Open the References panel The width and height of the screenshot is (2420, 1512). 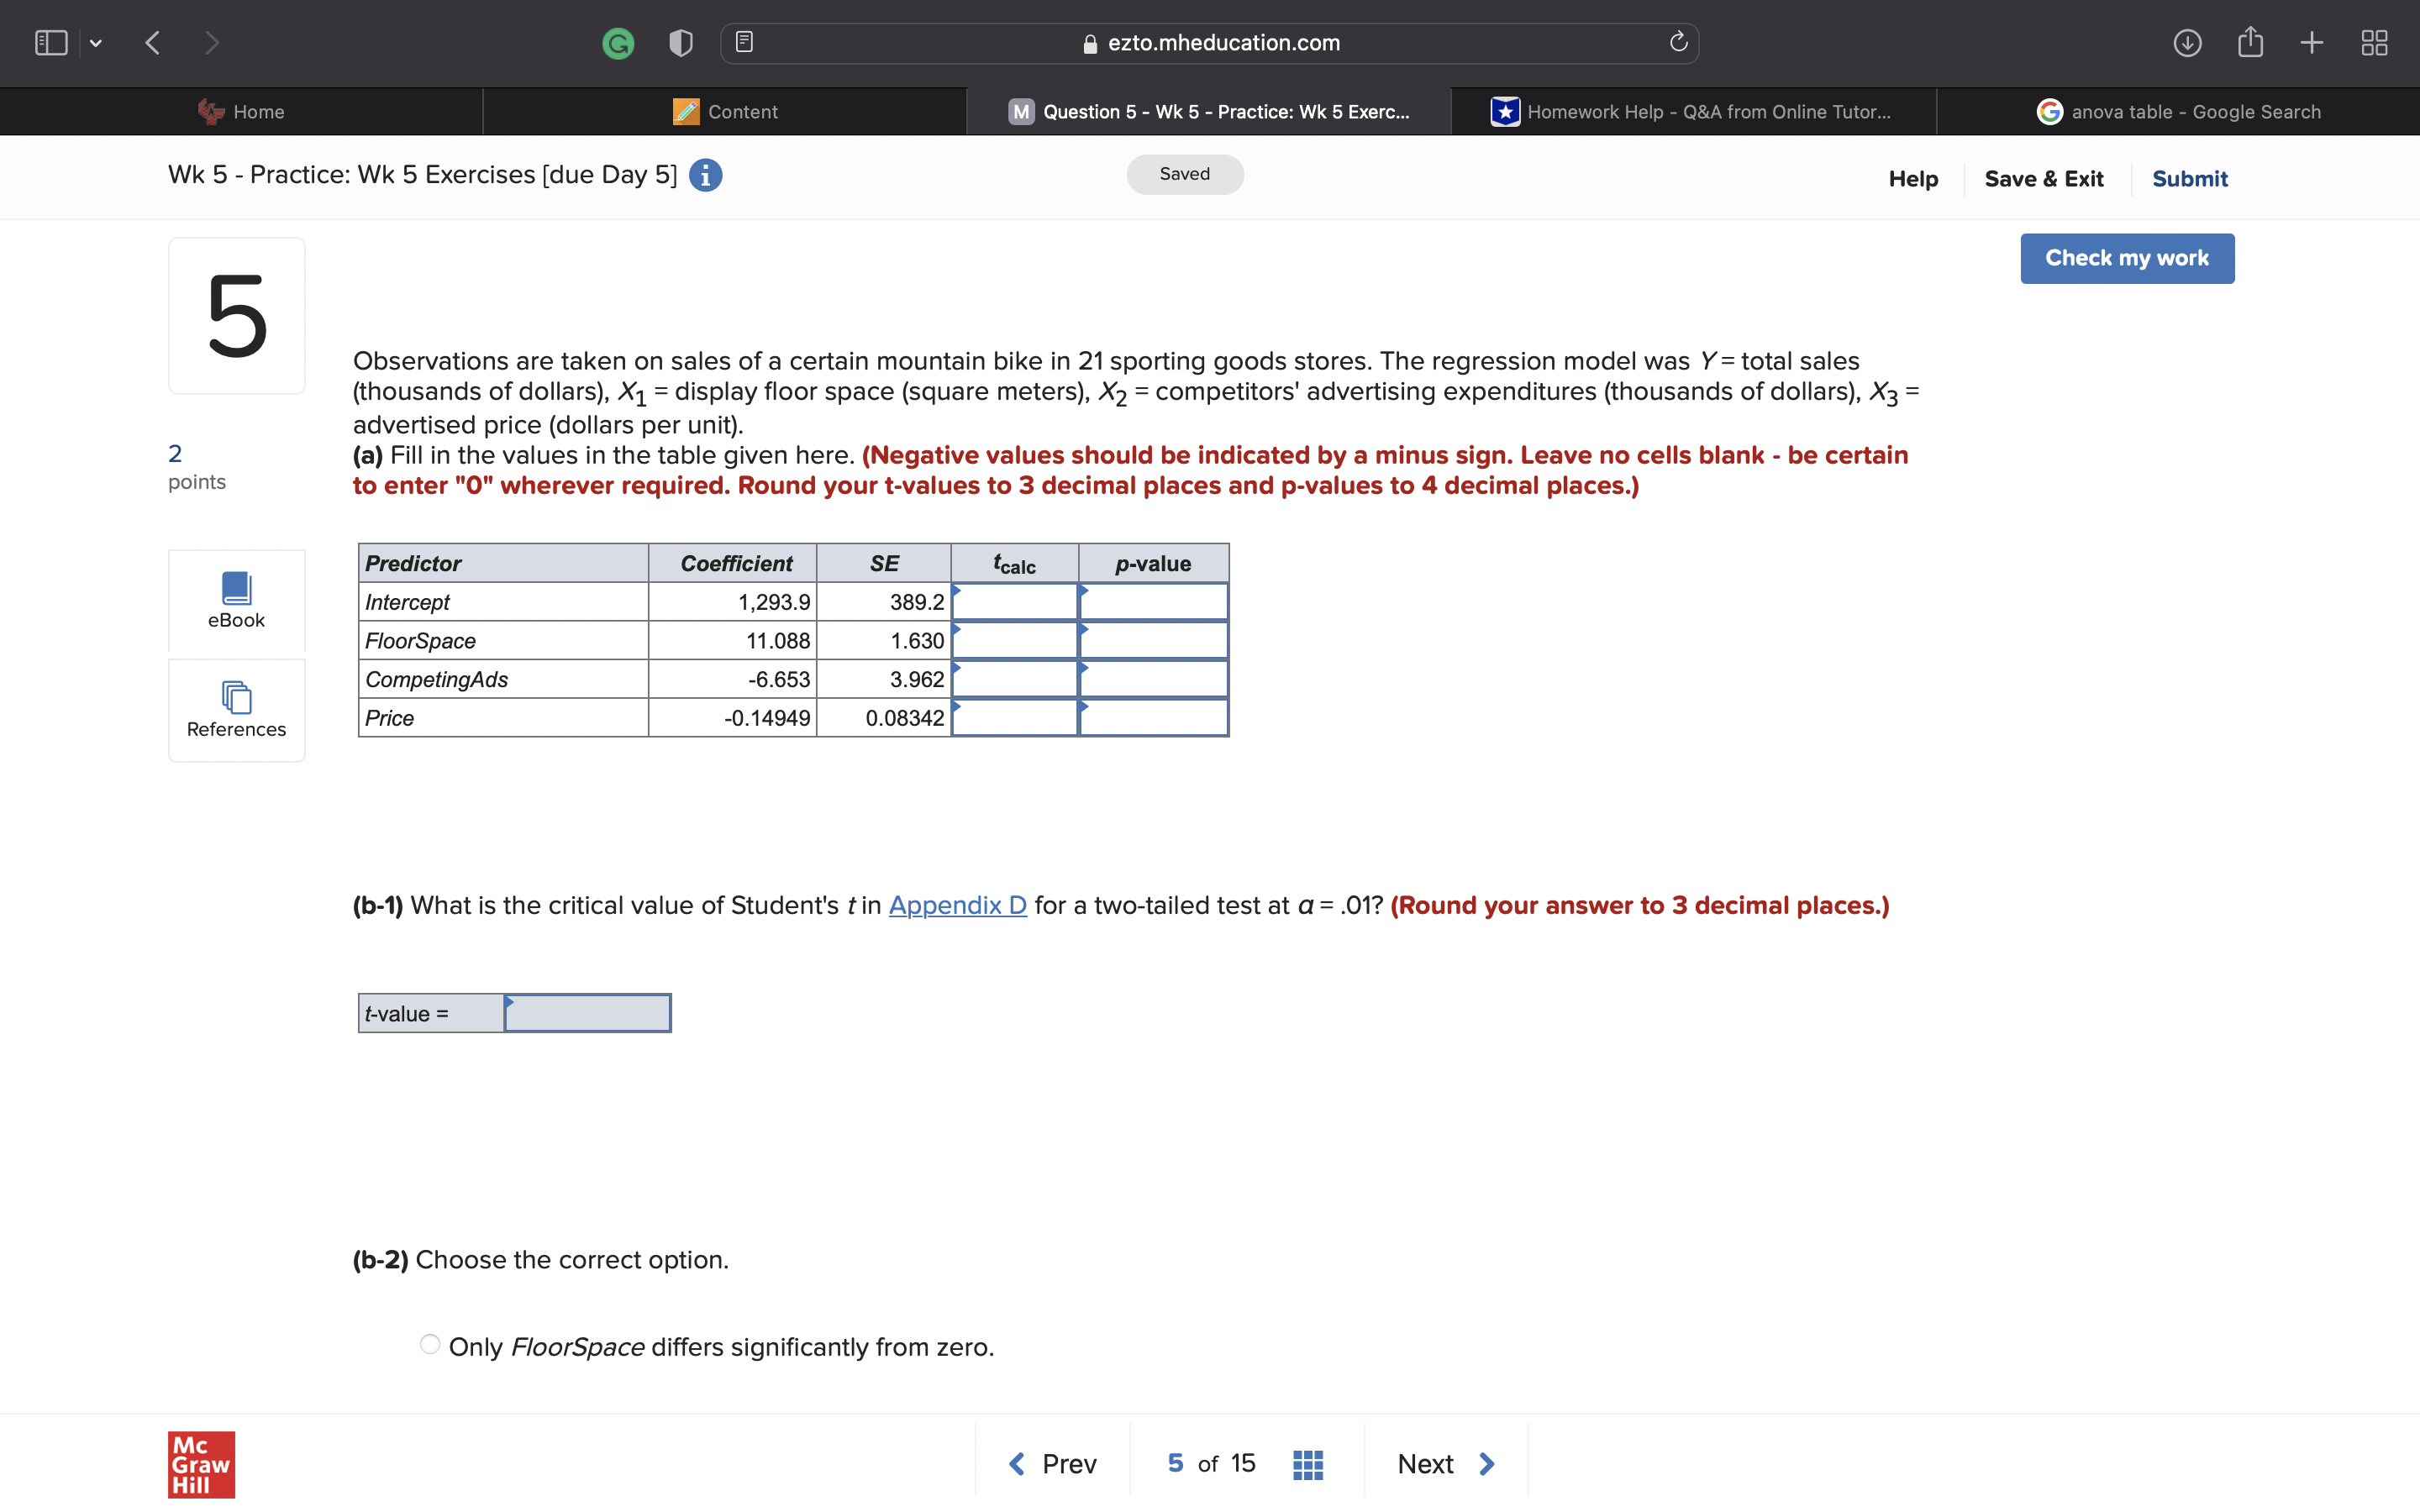[236, 709]
